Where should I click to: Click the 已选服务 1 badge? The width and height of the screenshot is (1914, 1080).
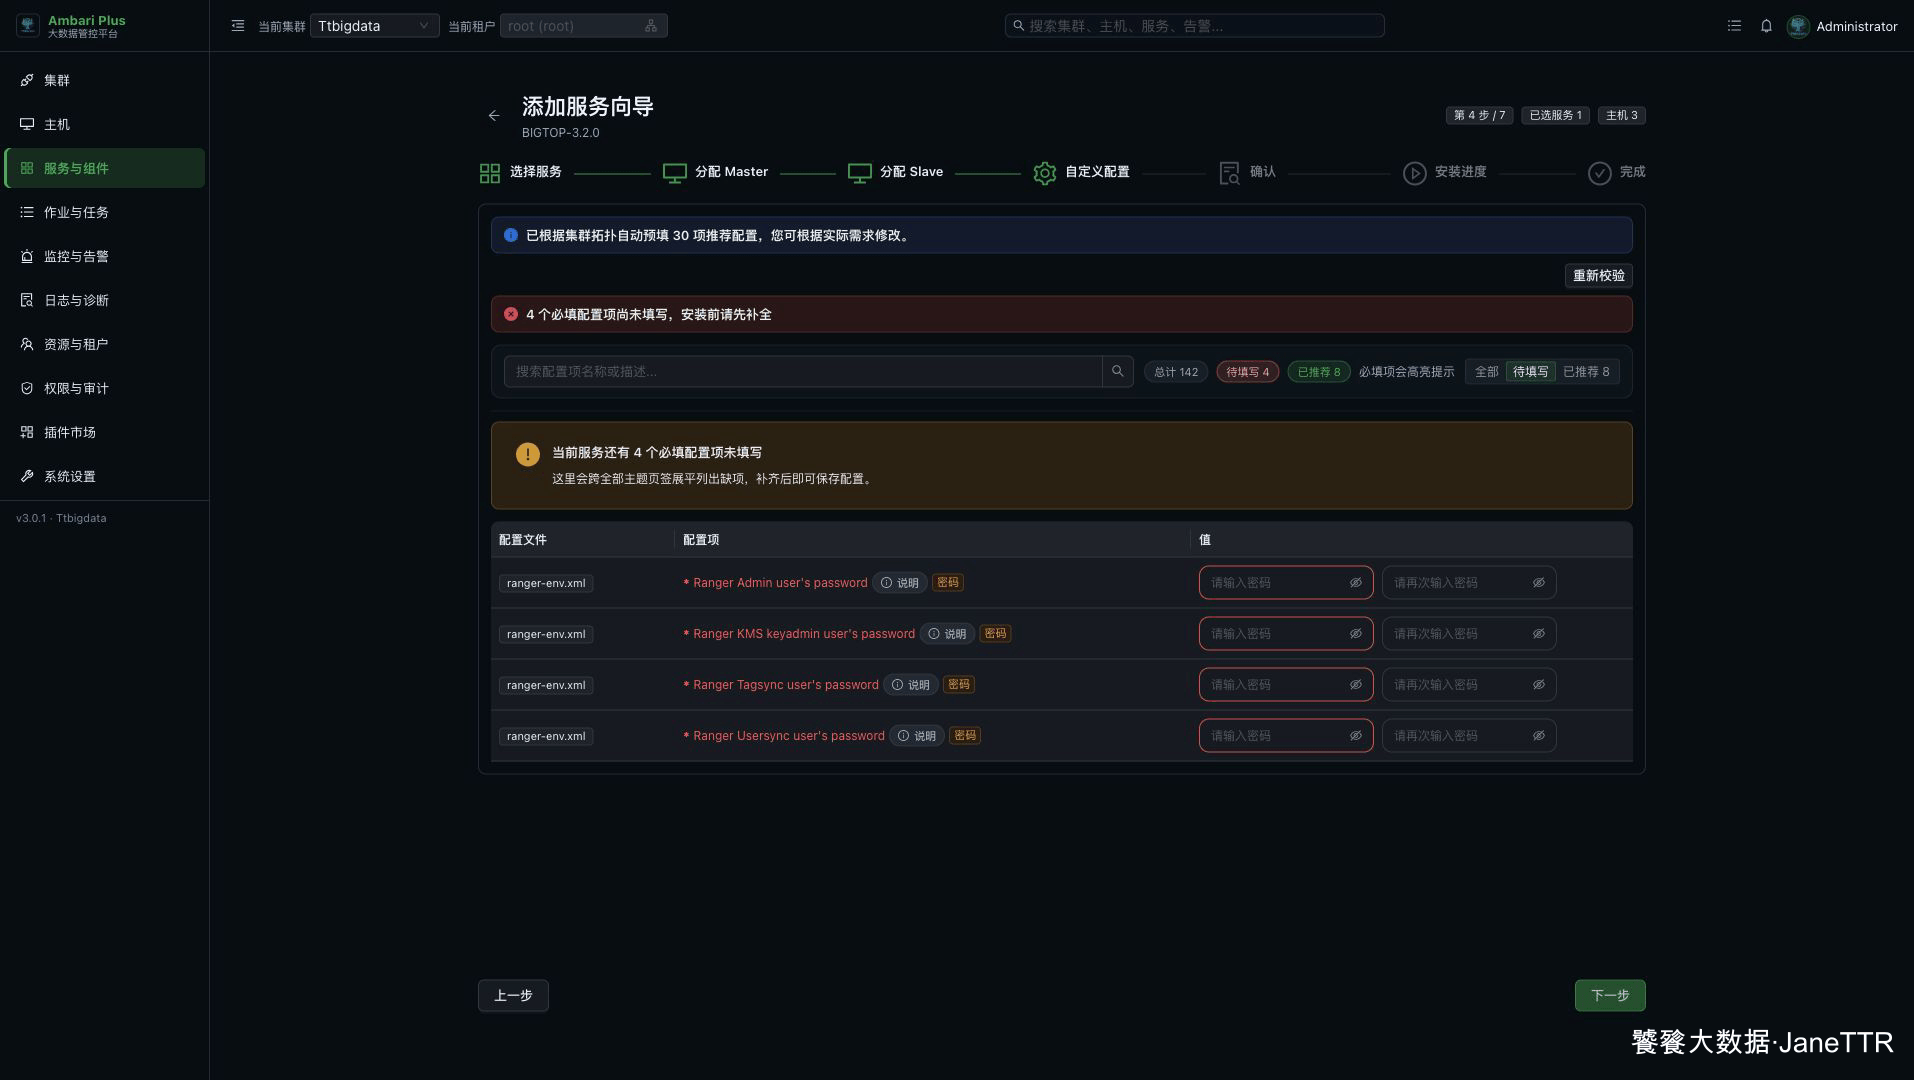(x=1555, y=116)
